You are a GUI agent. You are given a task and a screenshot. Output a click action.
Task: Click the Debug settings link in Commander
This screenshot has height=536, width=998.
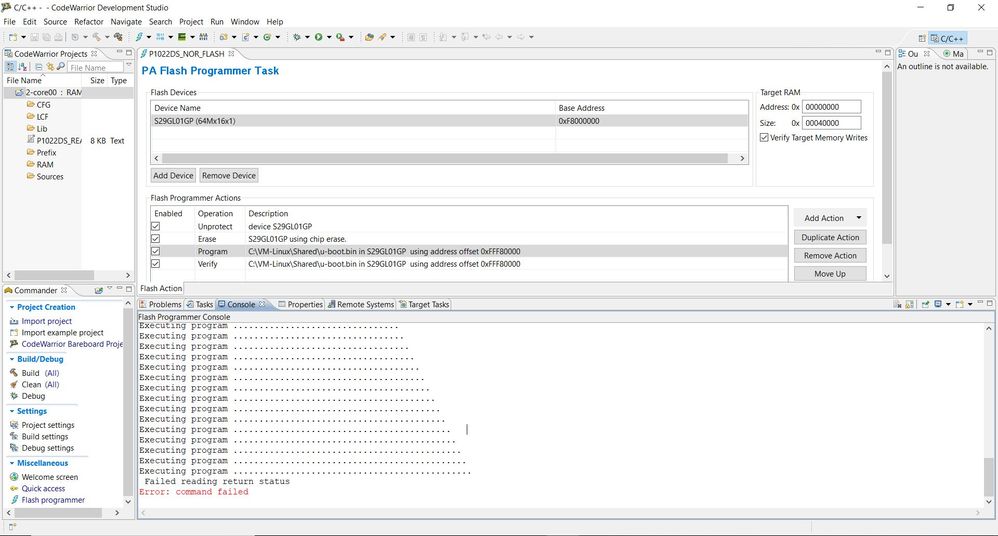(x=48, y=448)
